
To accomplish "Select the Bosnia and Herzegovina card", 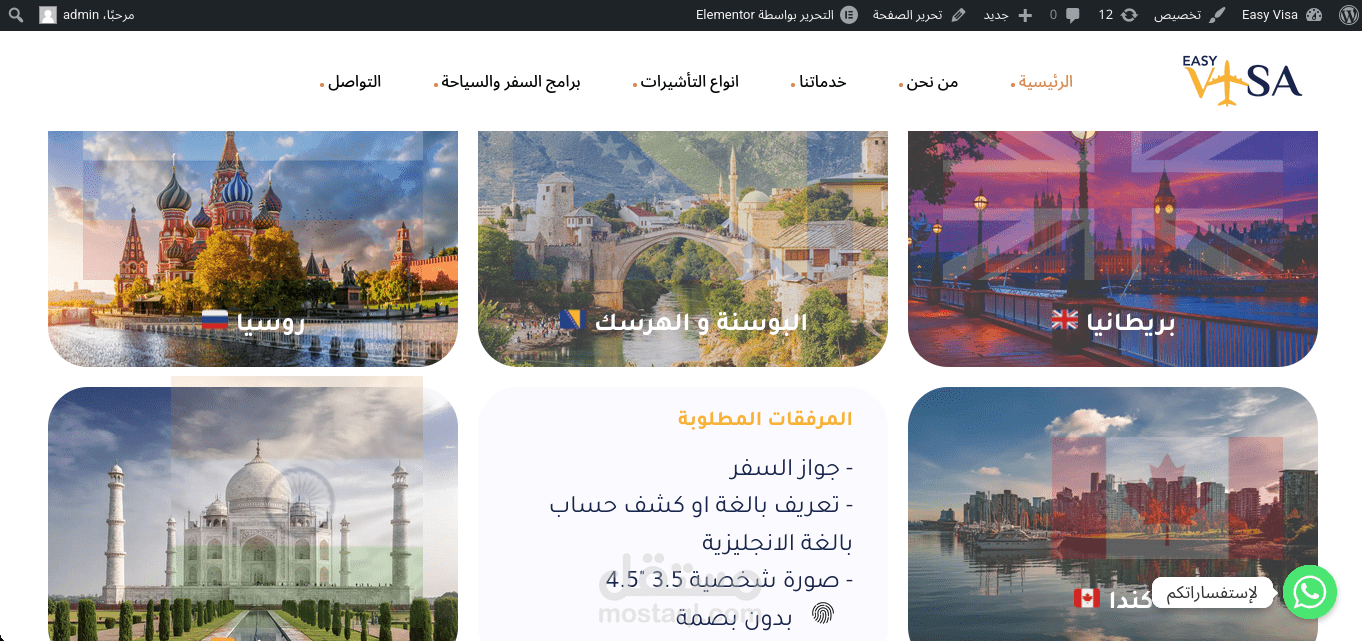I will [x=683, y=248].
